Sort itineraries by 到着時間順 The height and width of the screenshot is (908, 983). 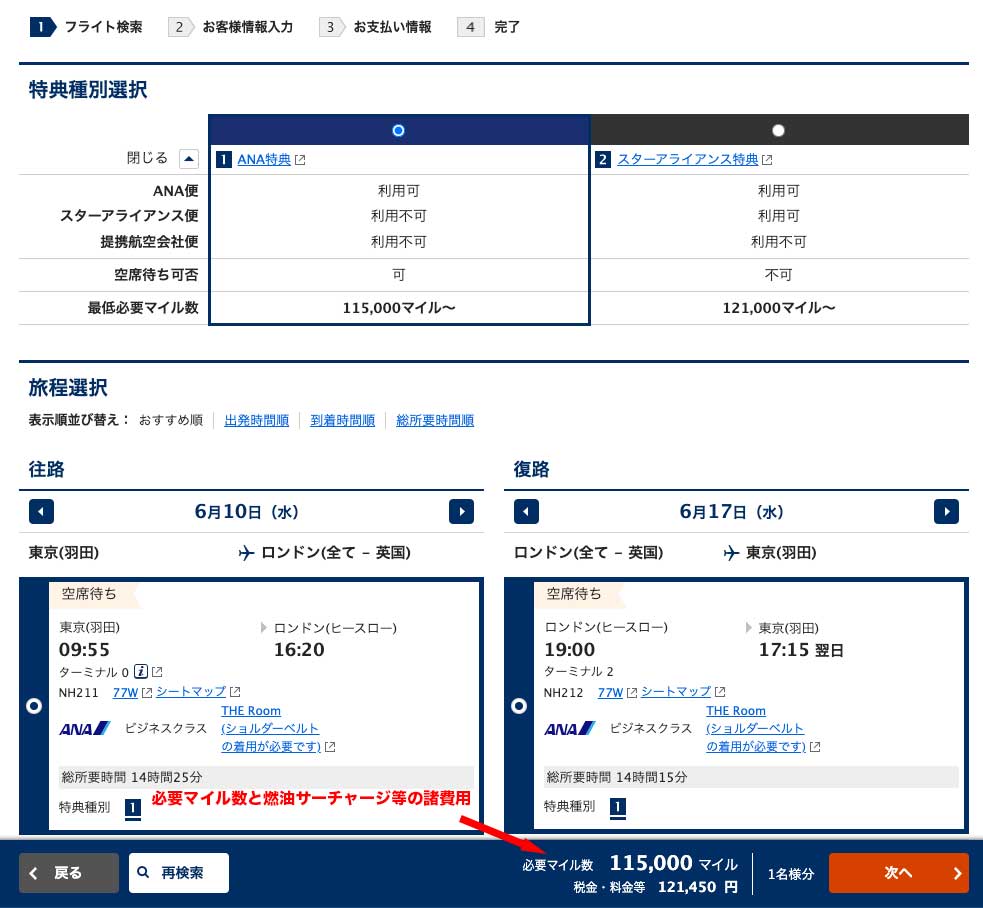(342, 421)
